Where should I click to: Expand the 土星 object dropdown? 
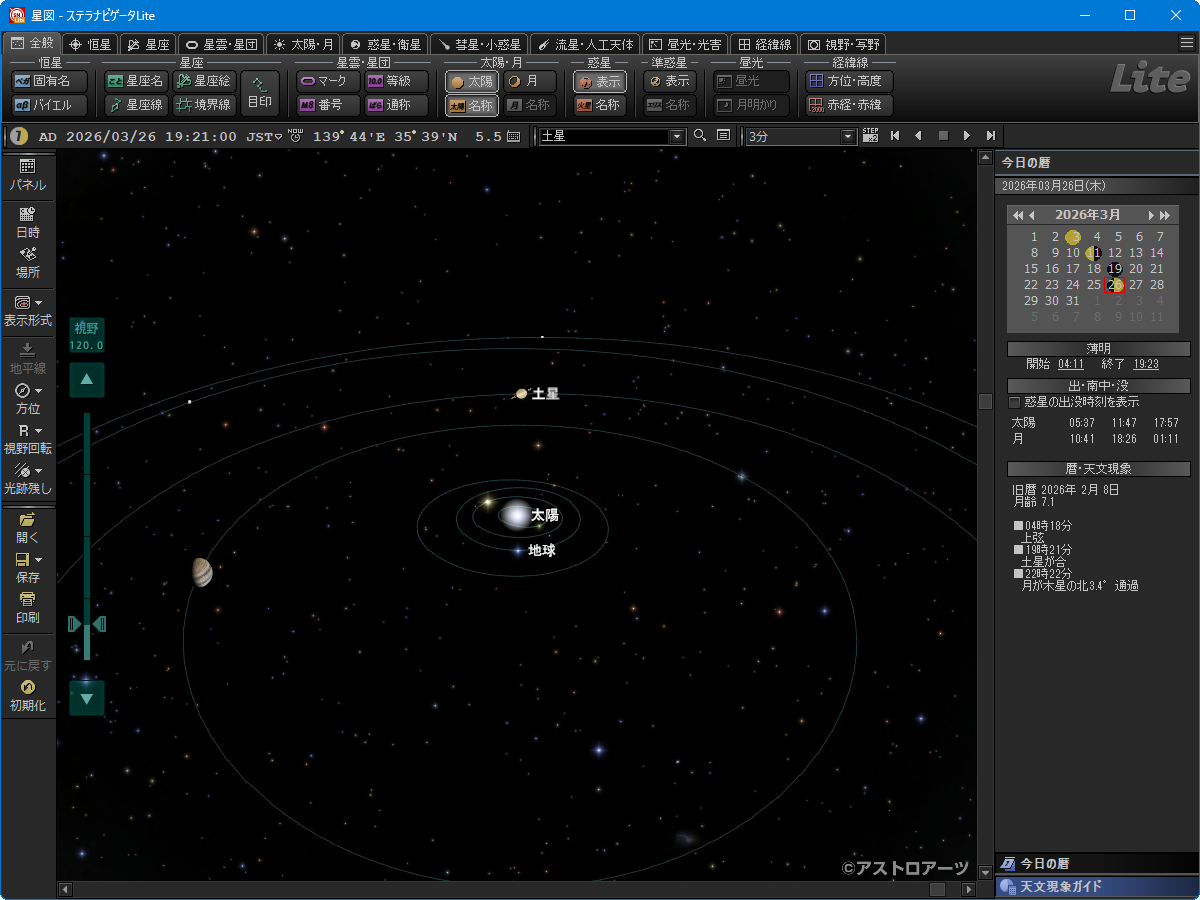pyautogui.click(x=677, y=136)
